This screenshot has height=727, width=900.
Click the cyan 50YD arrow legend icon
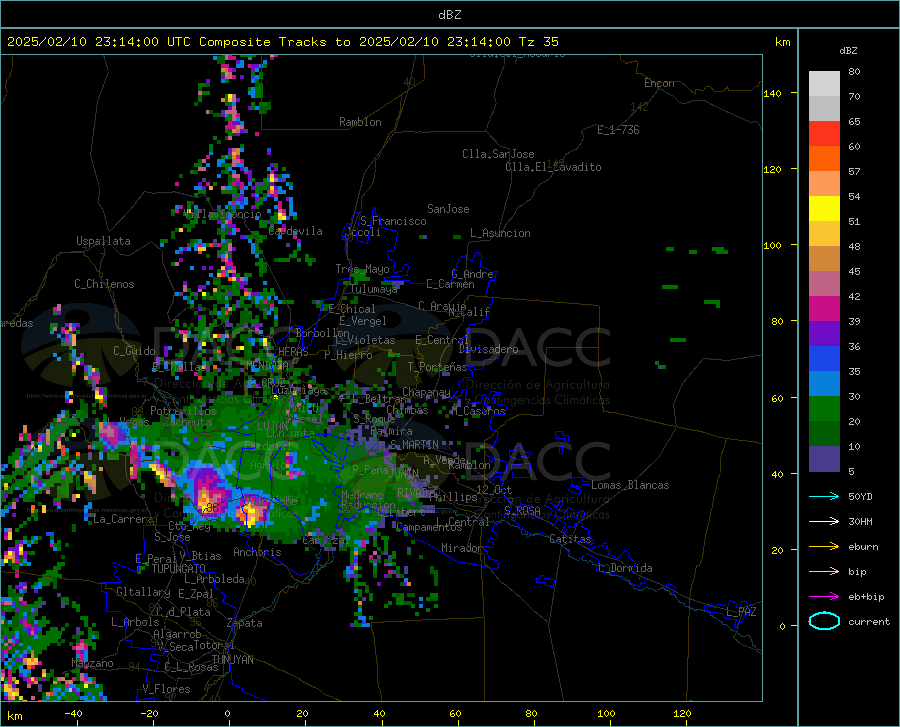tap(824, 496)
